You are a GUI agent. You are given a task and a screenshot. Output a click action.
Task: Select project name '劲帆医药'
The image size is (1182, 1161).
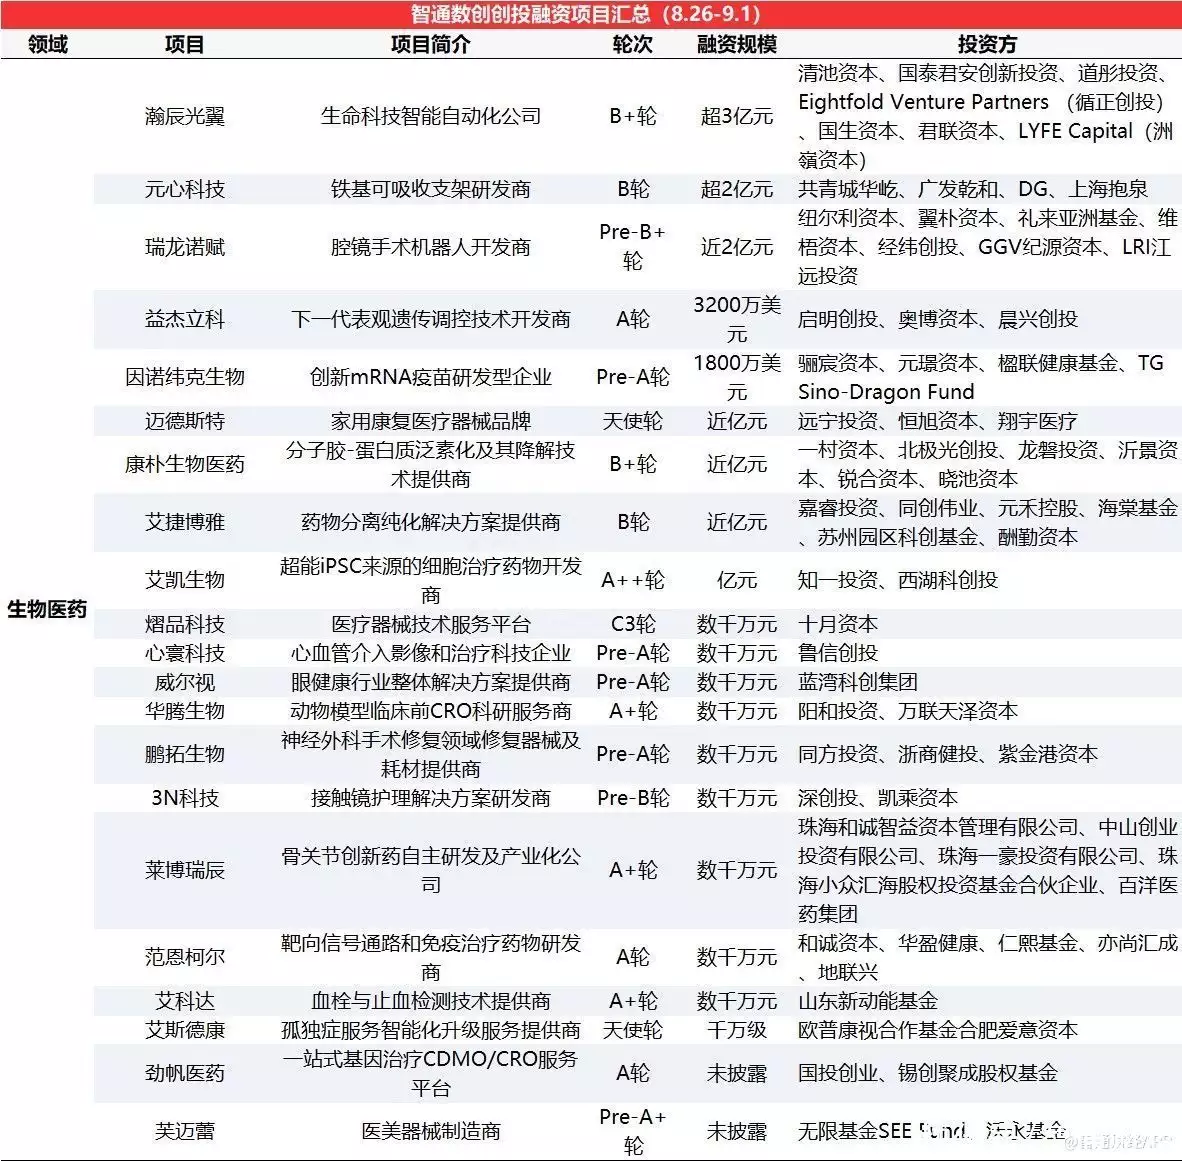click(x=185, y=1074)
